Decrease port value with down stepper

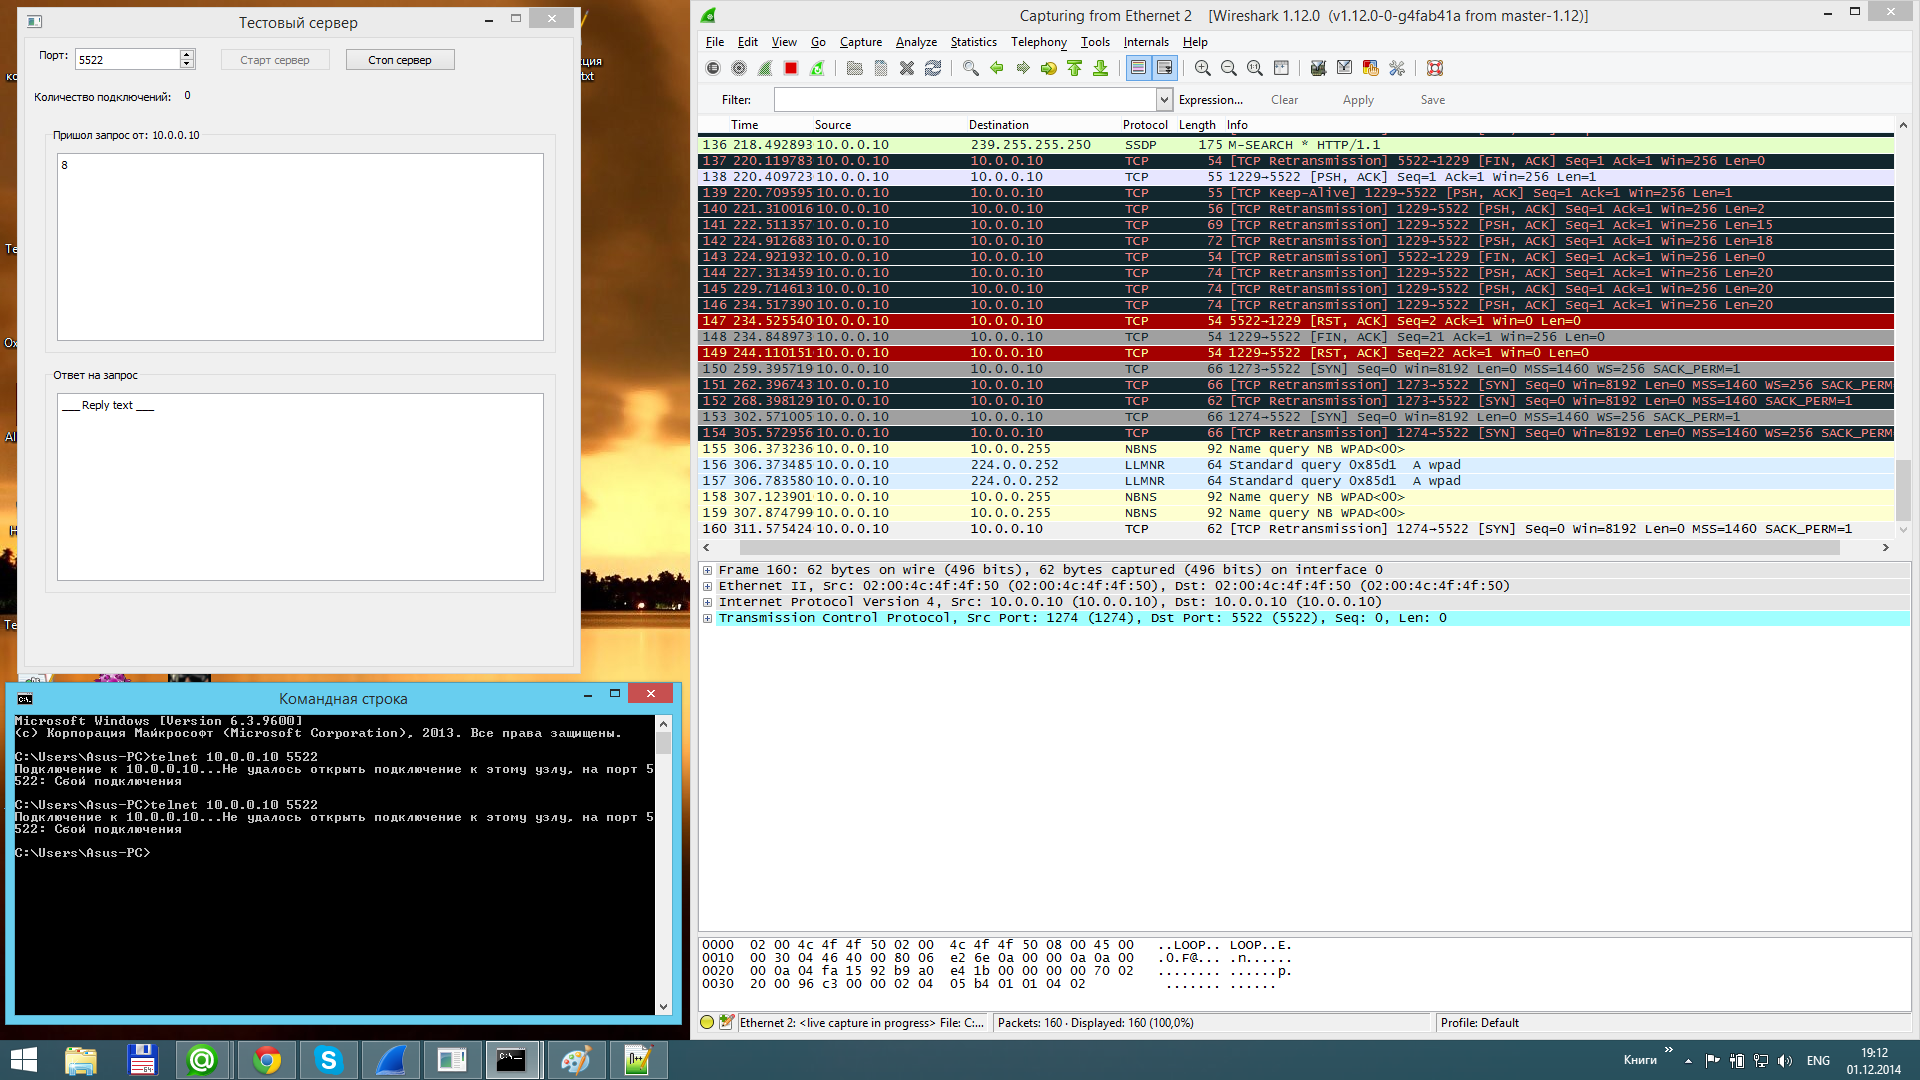[187, 64]
